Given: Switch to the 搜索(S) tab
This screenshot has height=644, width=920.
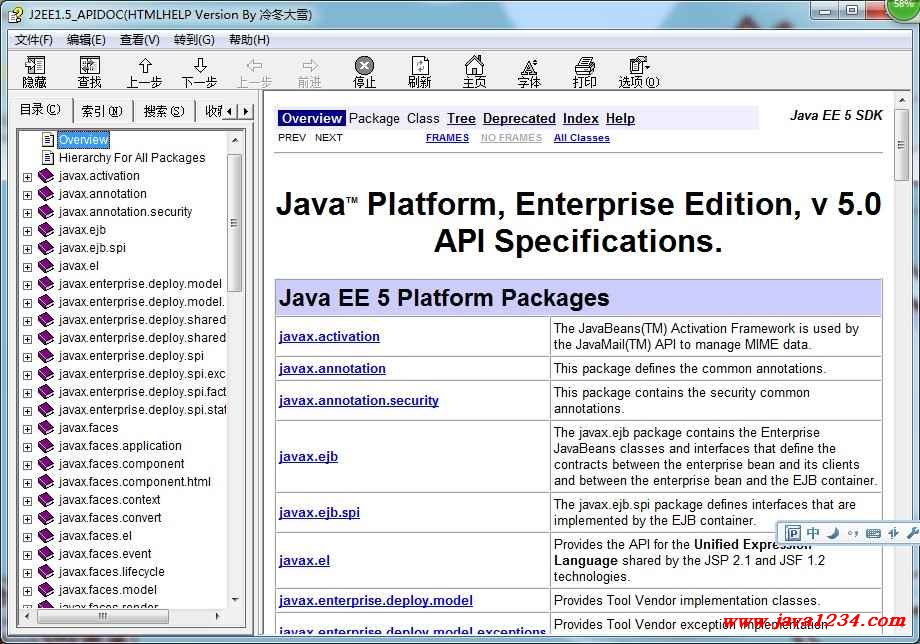Looking at the screenshot, I should (x=164, y=111).
